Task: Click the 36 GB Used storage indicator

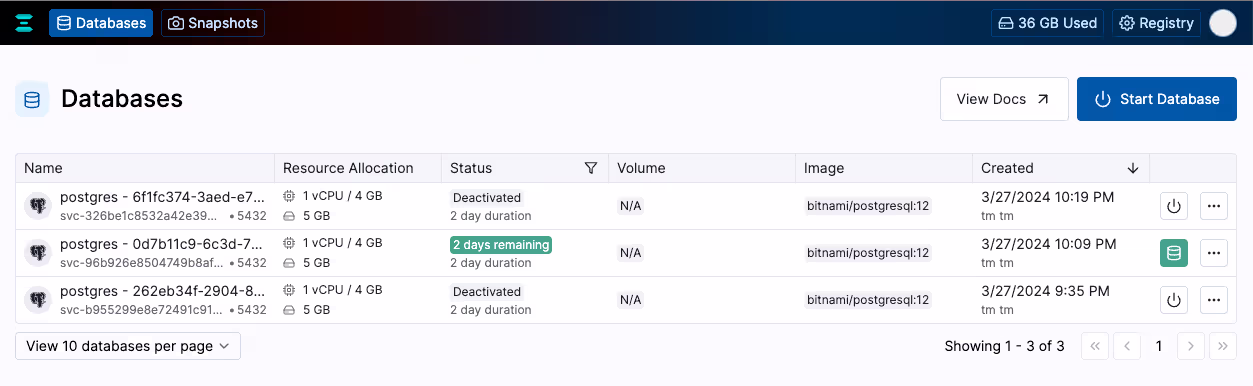Action: 1047,23
